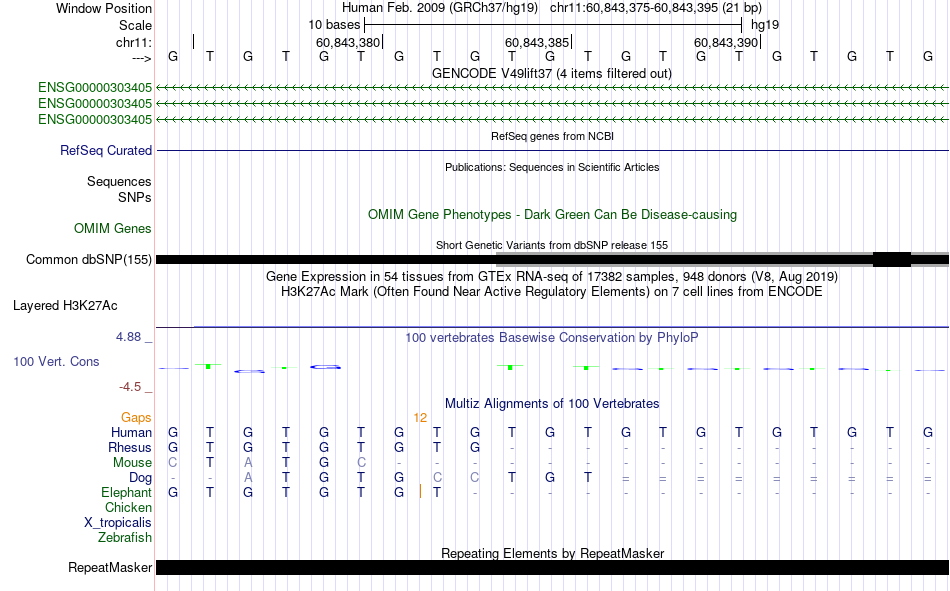Click the orange 12 gap count
Screen dimensions: 950x591
(x=420, y=418)
